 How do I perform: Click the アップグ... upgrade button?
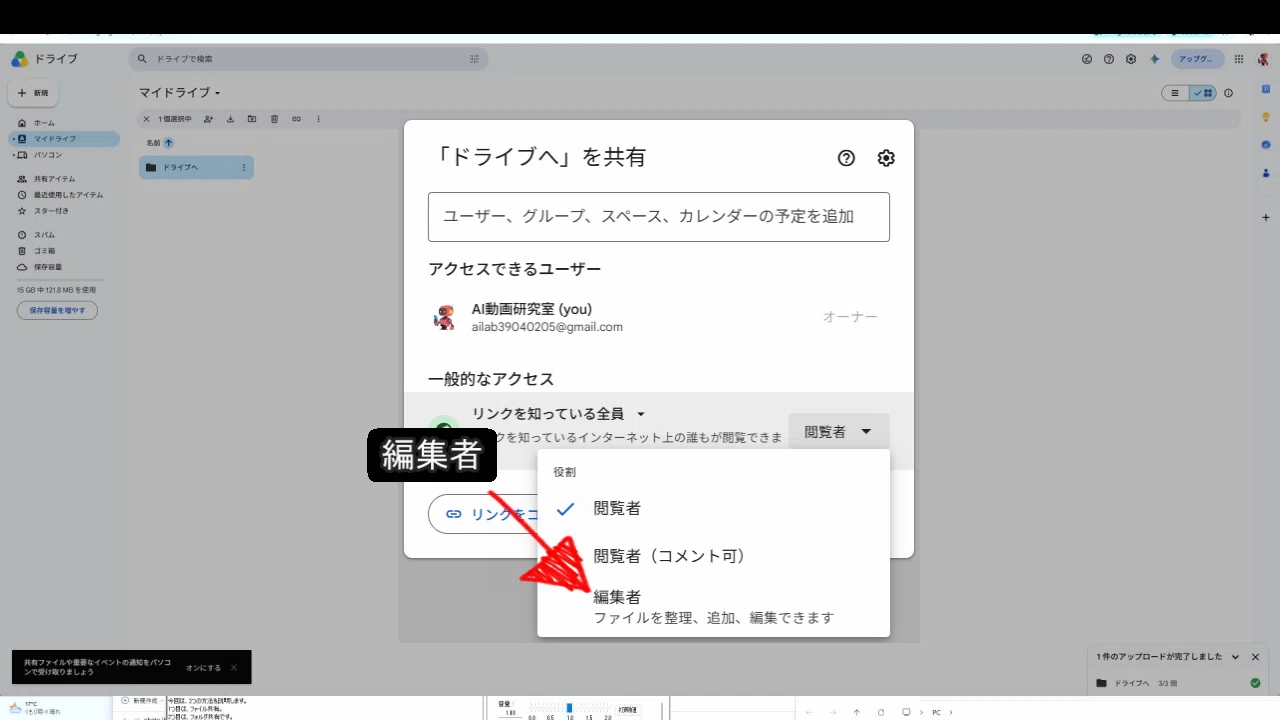click(x=1197, y=59)
